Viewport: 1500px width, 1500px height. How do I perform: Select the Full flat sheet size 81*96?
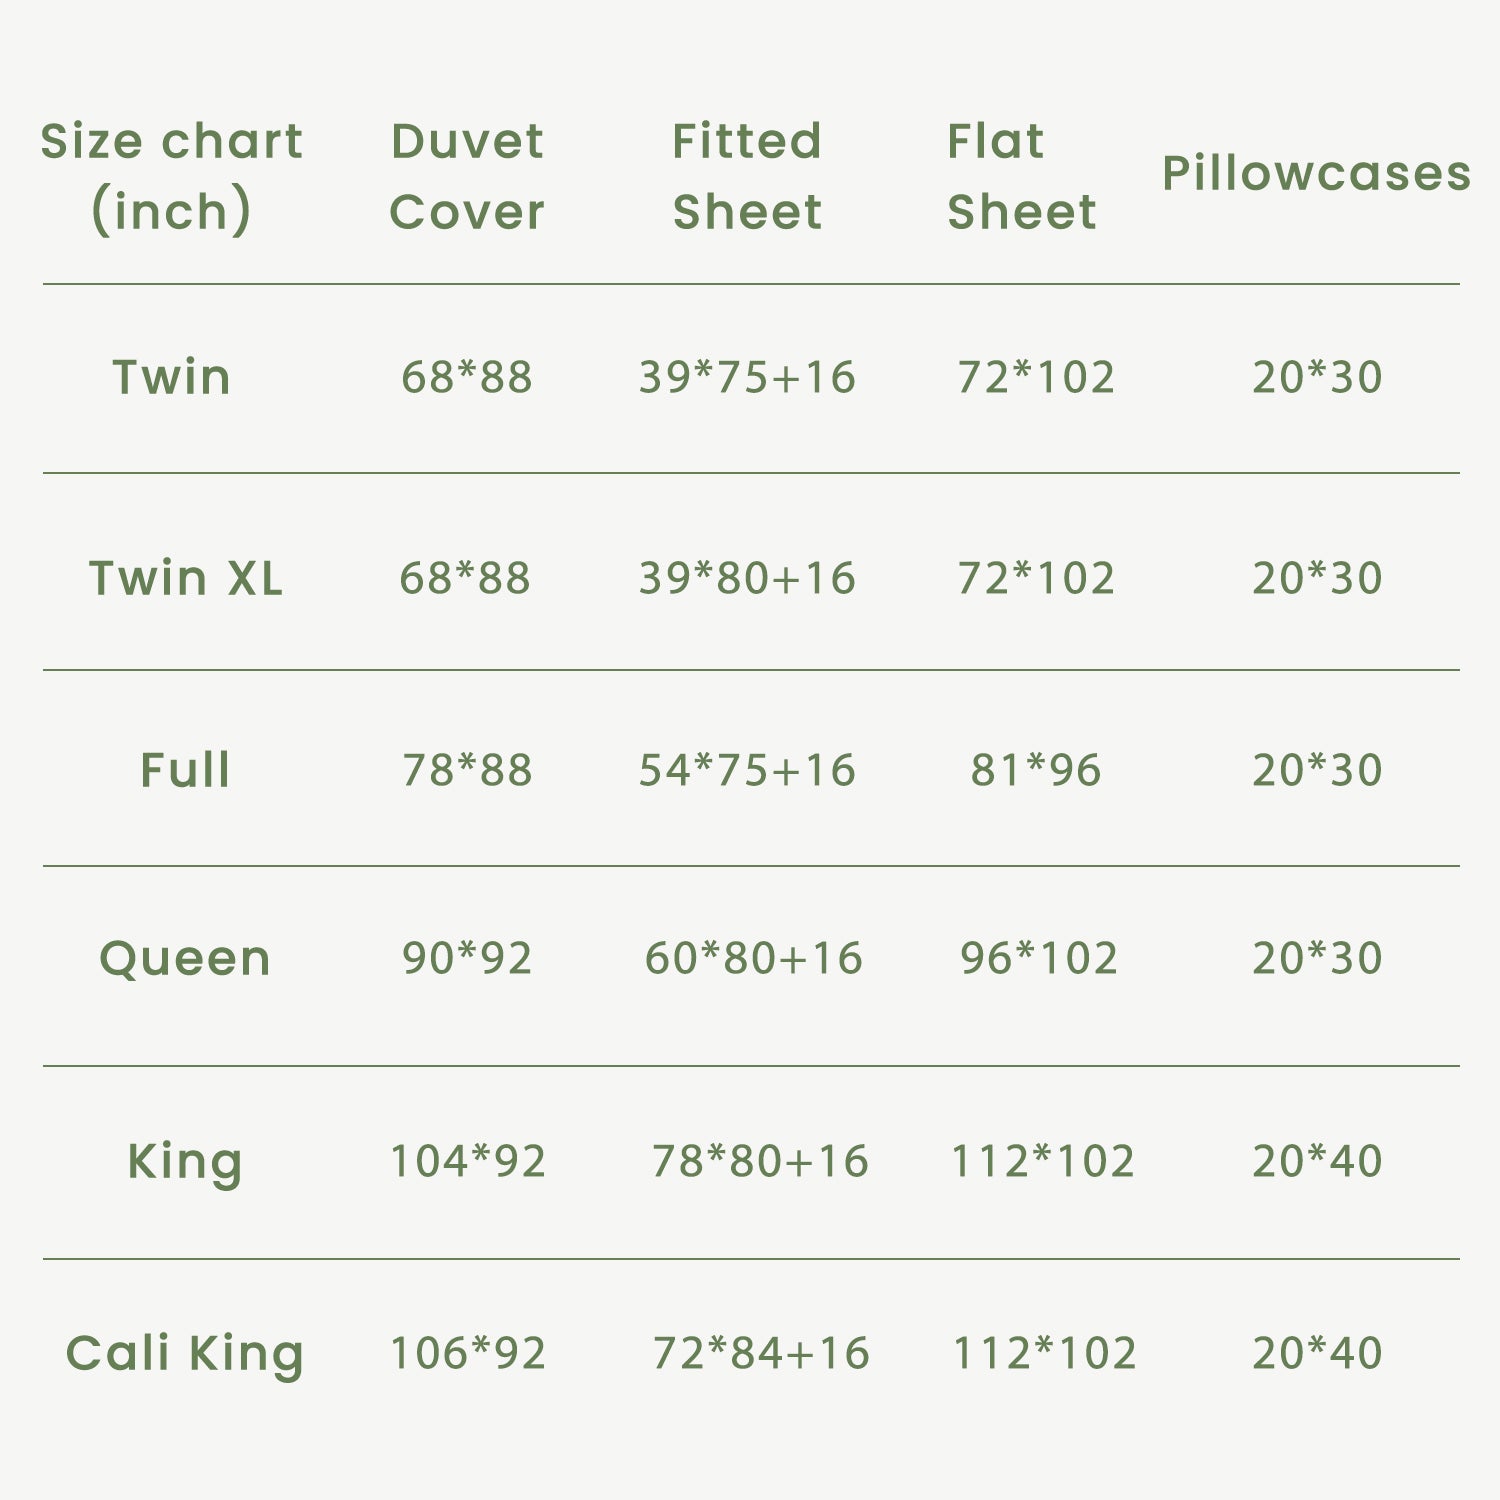click(1036, 770)
